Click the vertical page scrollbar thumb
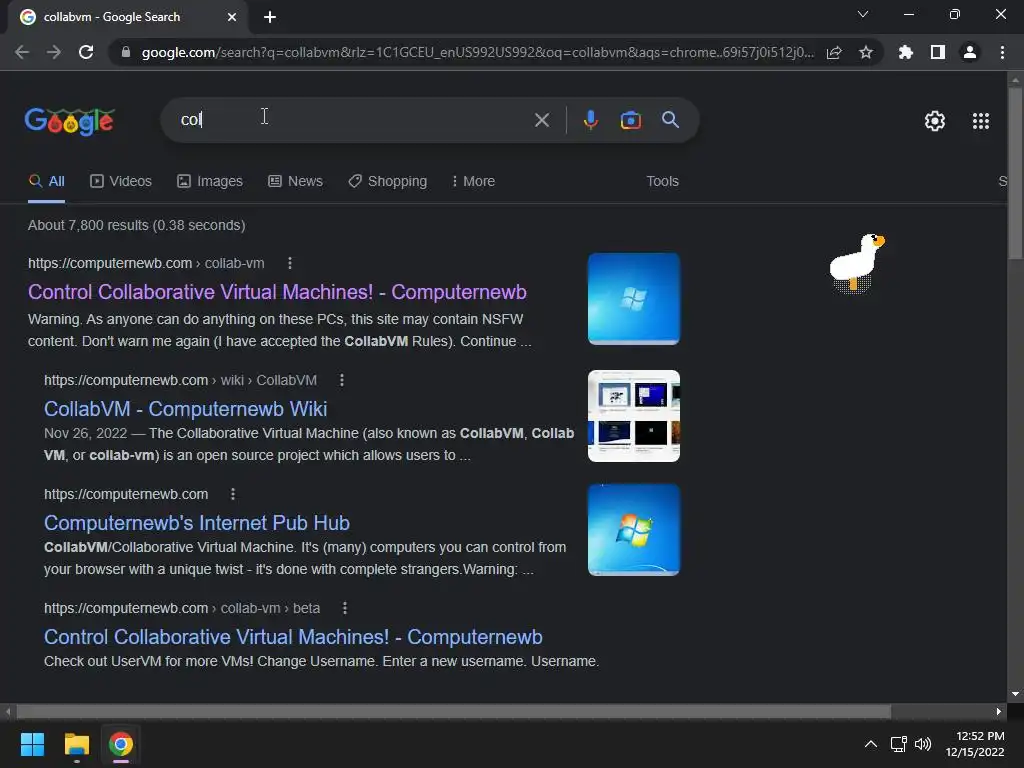Viewport: 1024px width, 768px height. pyautogui.click(x=1015, y=174)
